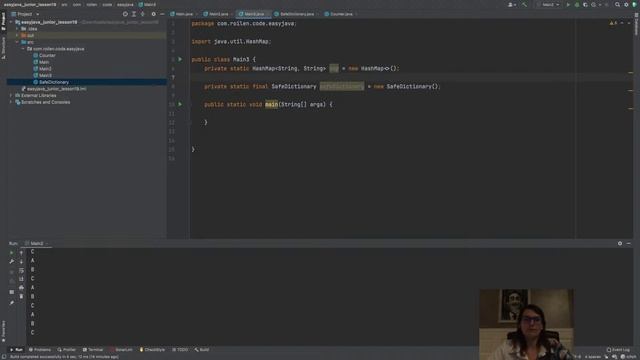
Task: Open run configuration wrench in Run panel
Action: point(11,261)
